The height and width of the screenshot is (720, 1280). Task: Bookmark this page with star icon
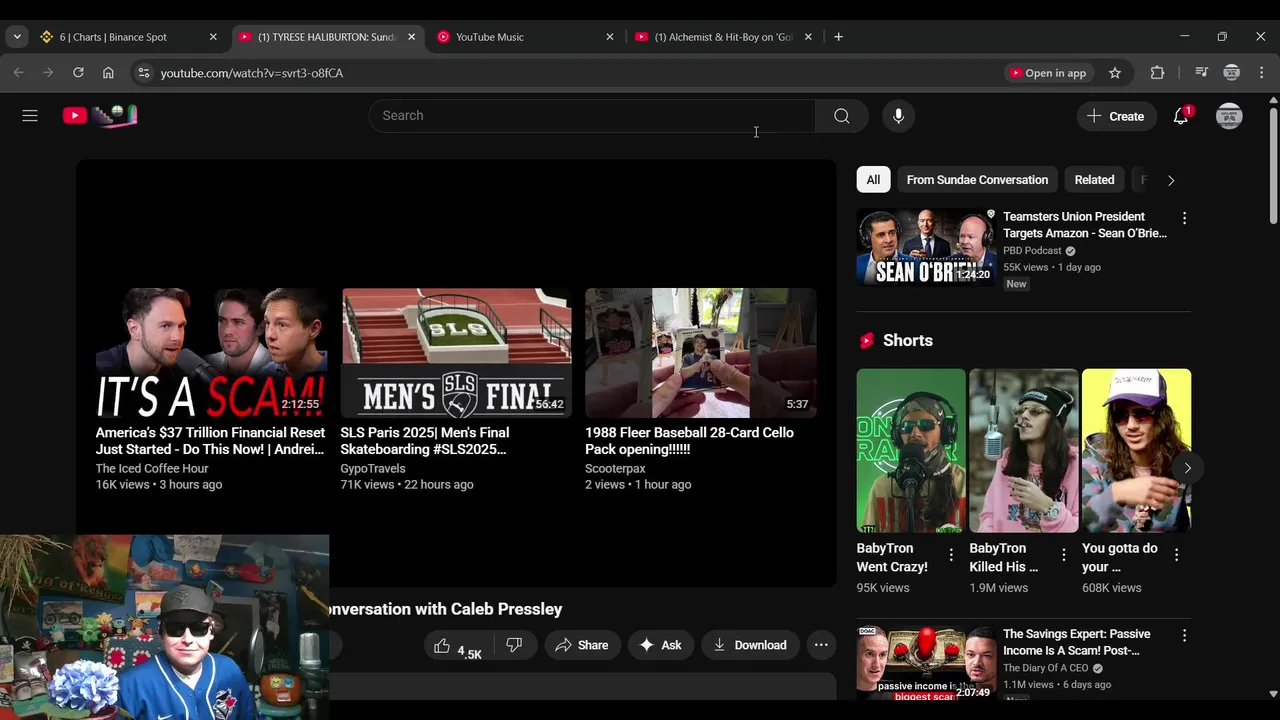coord(1115,73)
